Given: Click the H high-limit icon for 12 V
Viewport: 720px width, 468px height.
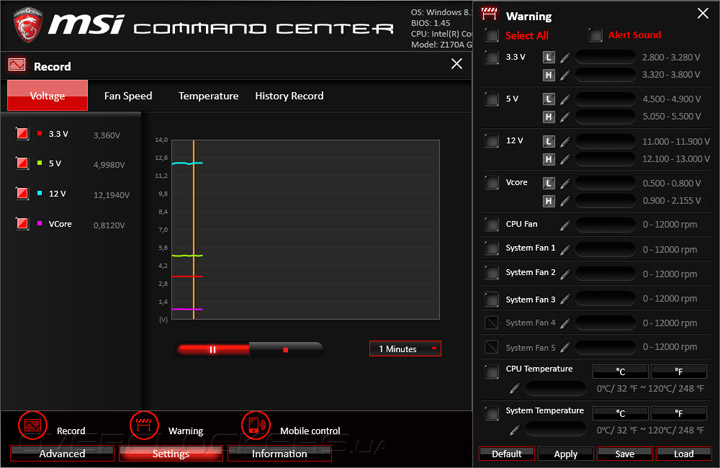Looking at the screenshot, I should pyautogui.click(x=548, y=159).
